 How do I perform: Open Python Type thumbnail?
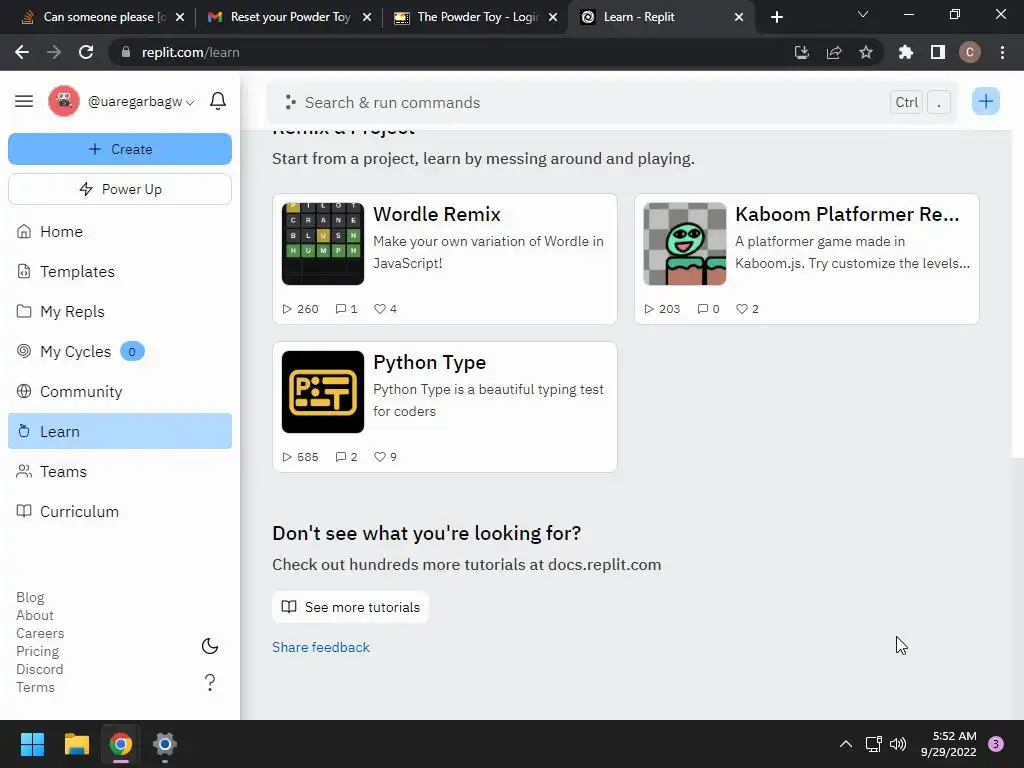point(323,392)
